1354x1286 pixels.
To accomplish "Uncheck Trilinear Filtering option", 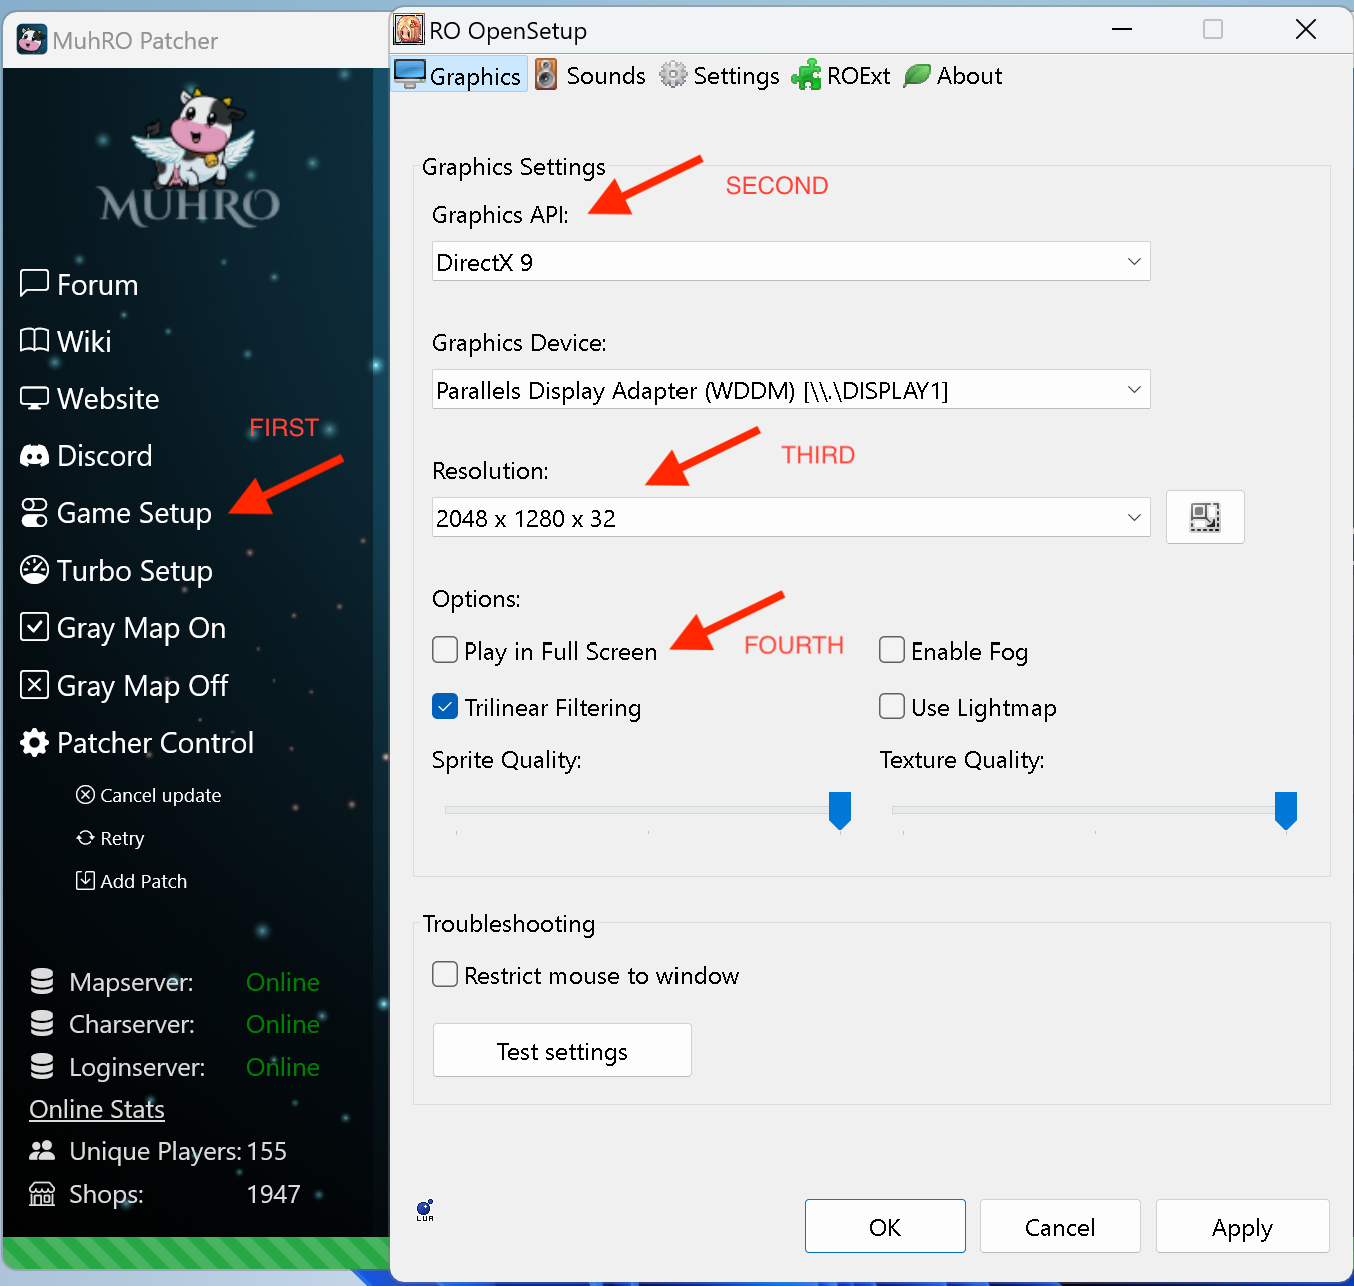I will point(446,707).
